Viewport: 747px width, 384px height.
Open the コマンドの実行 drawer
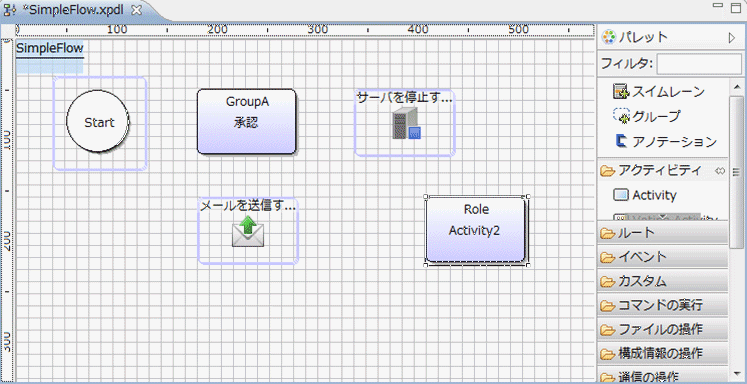662,305
